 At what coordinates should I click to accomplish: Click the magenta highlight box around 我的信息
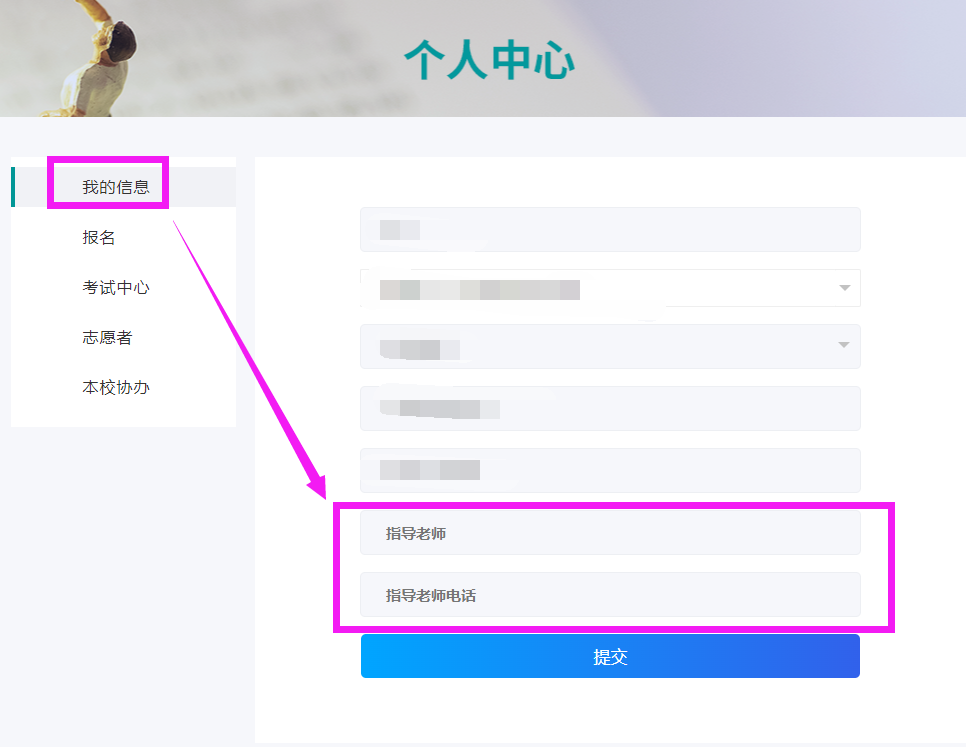[108, 182]
